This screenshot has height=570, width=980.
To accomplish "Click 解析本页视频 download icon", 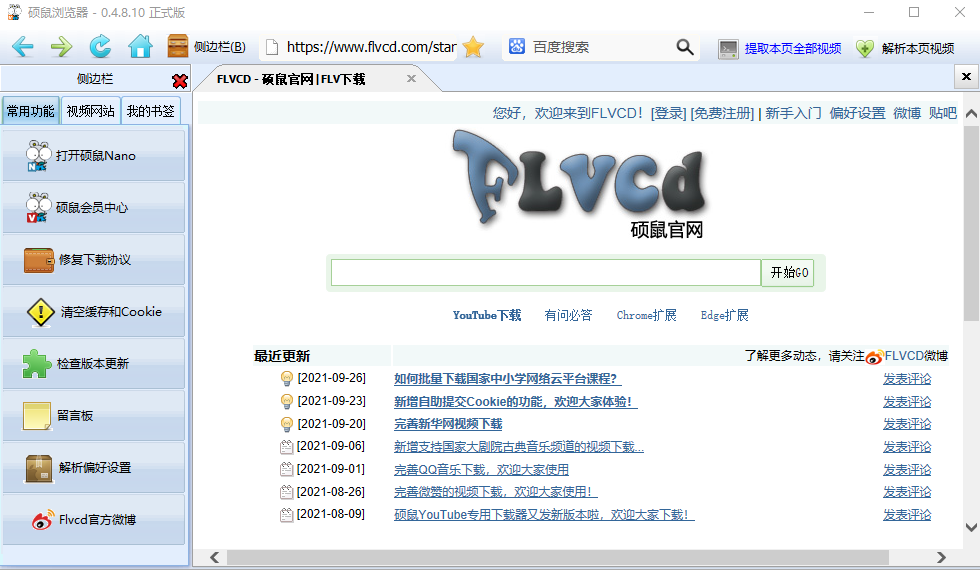I will tap(864, 48).
